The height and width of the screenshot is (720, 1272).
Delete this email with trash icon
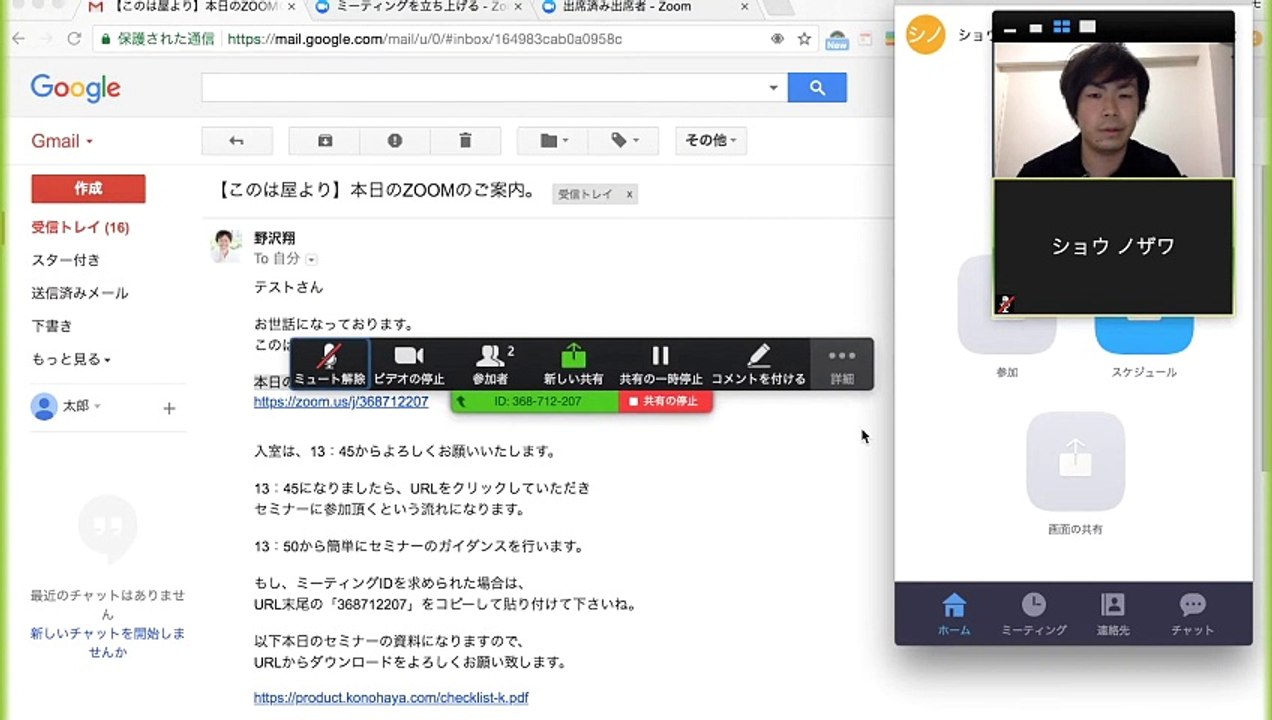coord(465,141)
